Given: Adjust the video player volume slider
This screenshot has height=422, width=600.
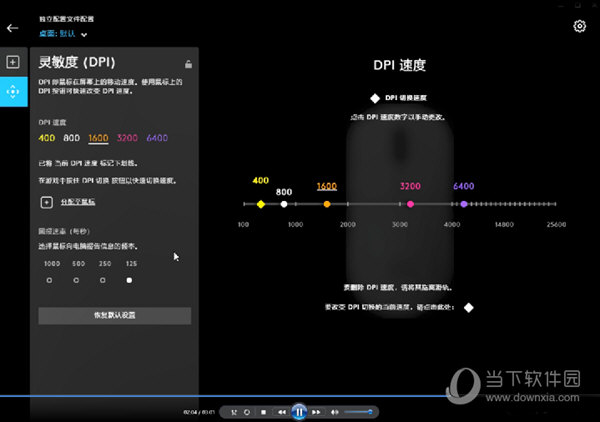Looking at the screenshot, I should pyautogui.click(x=359, y=412).
